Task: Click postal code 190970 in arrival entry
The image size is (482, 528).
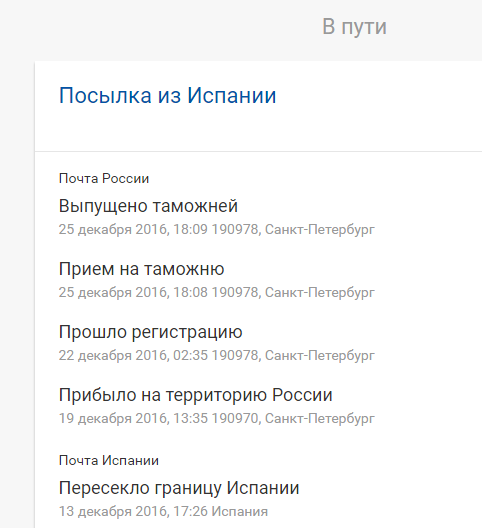Action: pos(236,418)
